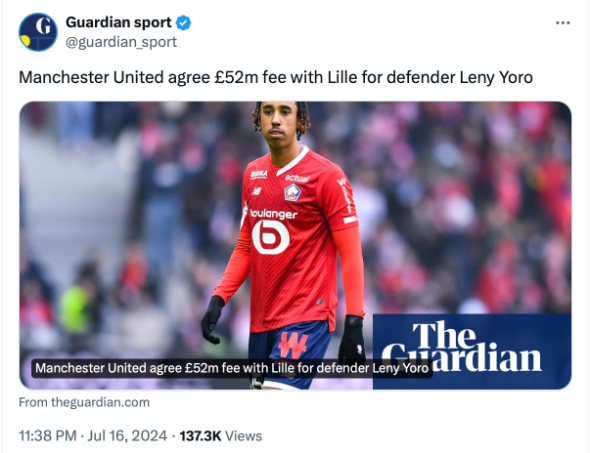Open the Guardian sport display name

pos(119,23)
